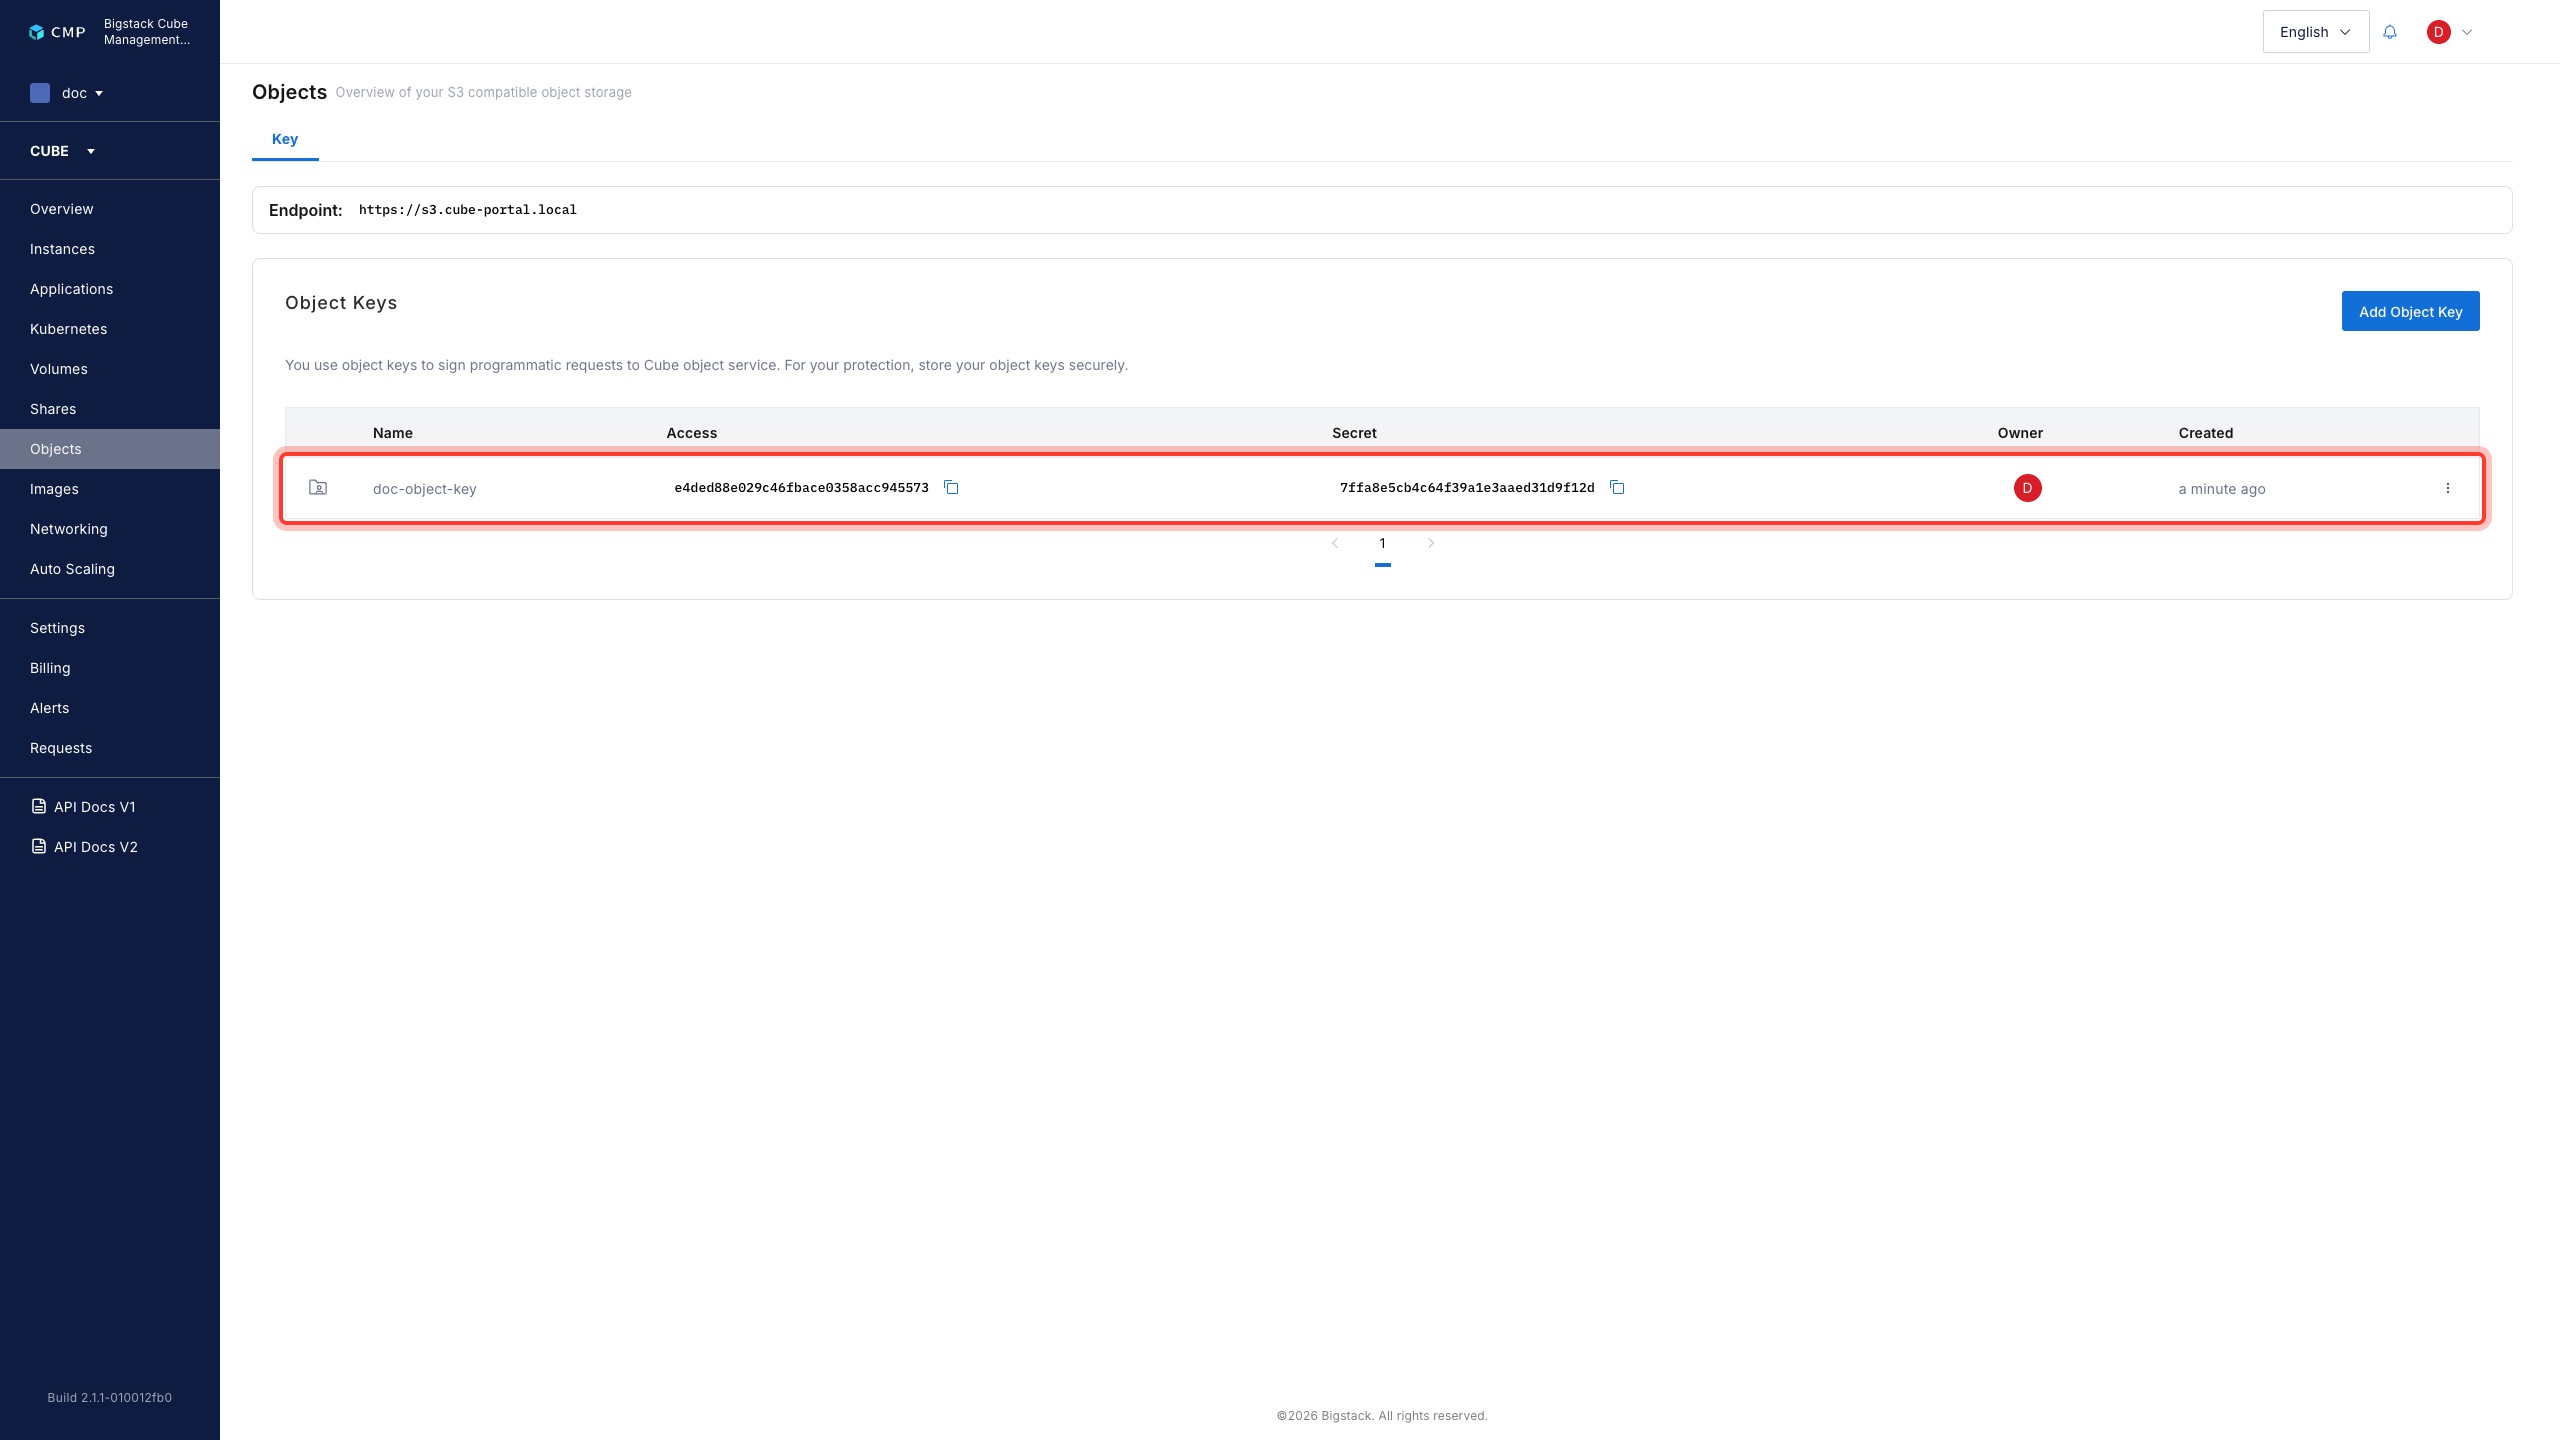2560x1440 pixels.
Task: Click the user avatar D in header
Action: click(2438, 32)
